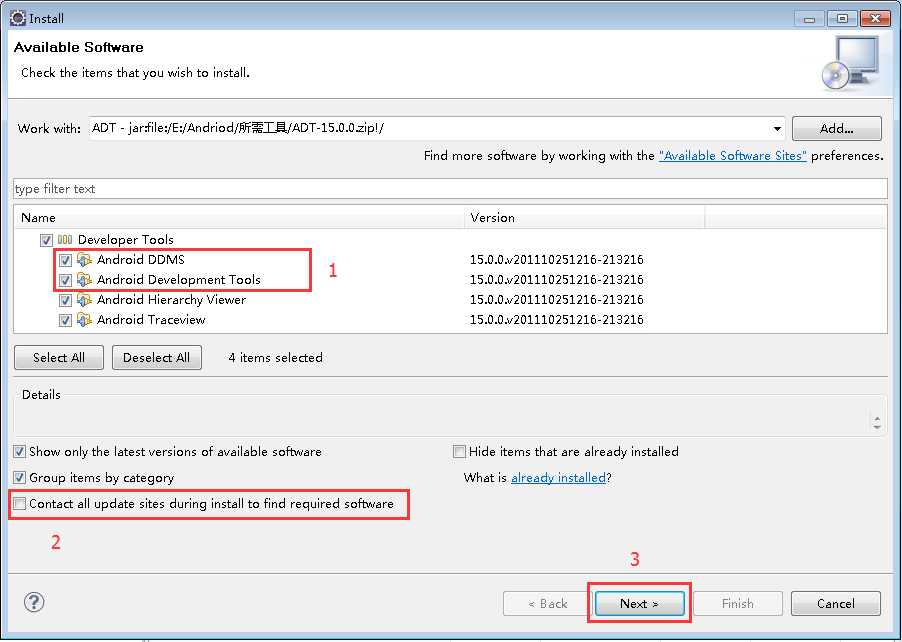Enable Contact all update sites checkbox
The width and height of the screenshot is (902, 642).
20,504
